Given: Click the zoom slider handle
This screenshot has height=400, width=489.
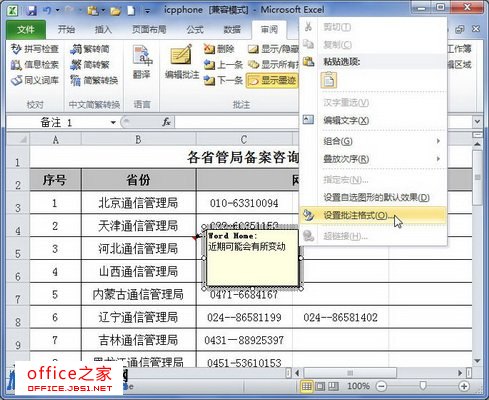Looking at the screenshot, I should (x=423, y=386).
